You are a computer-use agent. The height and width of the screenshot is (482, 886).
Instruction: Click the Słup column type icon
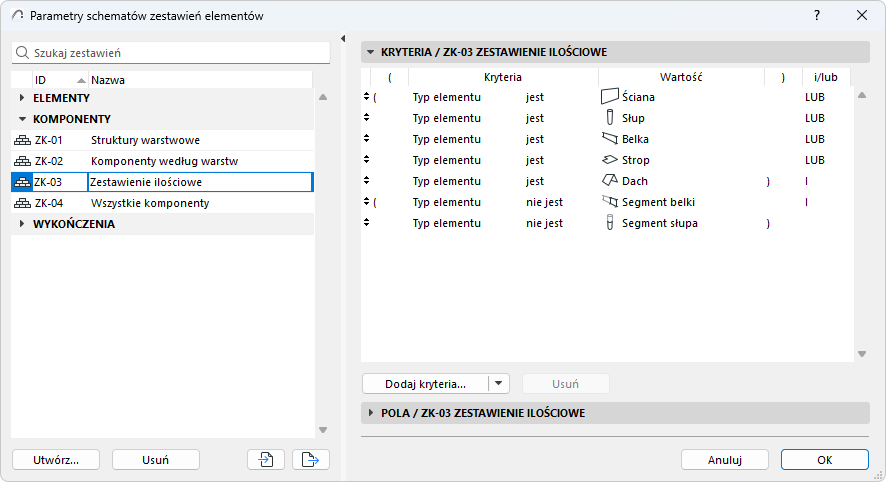(x=610, y=118)
